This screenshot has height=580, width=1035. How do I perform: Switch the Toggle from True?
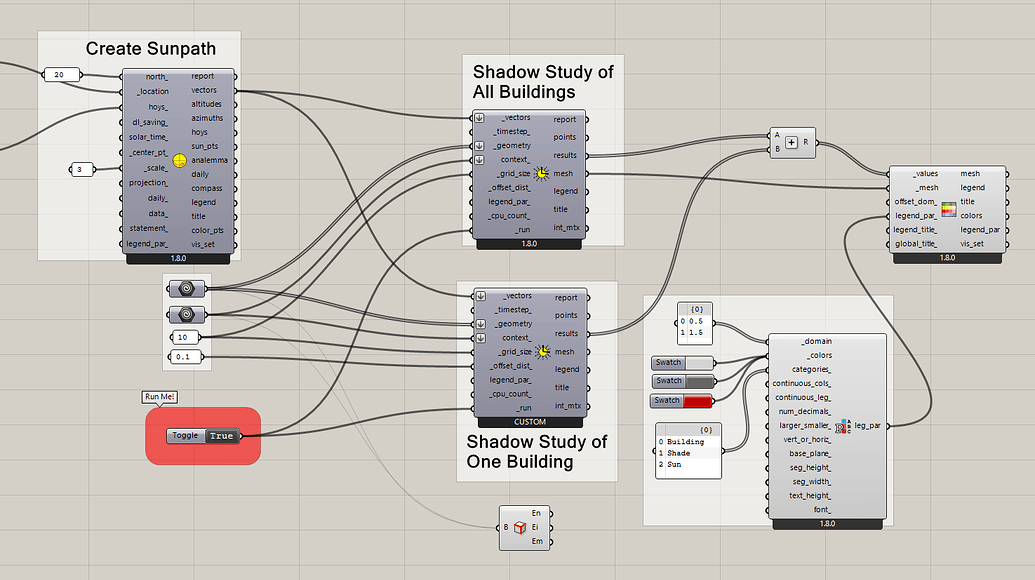pos(221,436)
